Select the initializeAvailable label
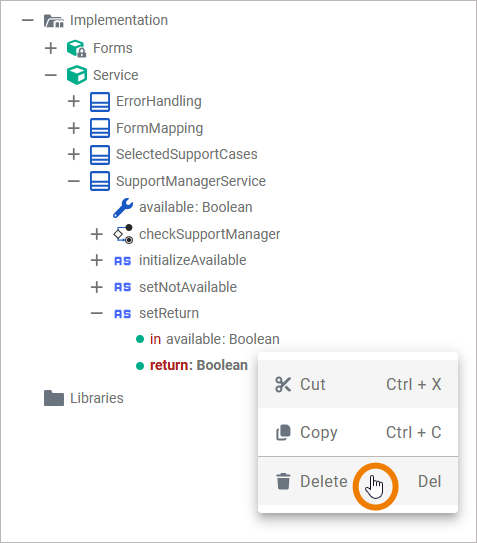Viewport: 477px width, 543px height. point(193,260)
